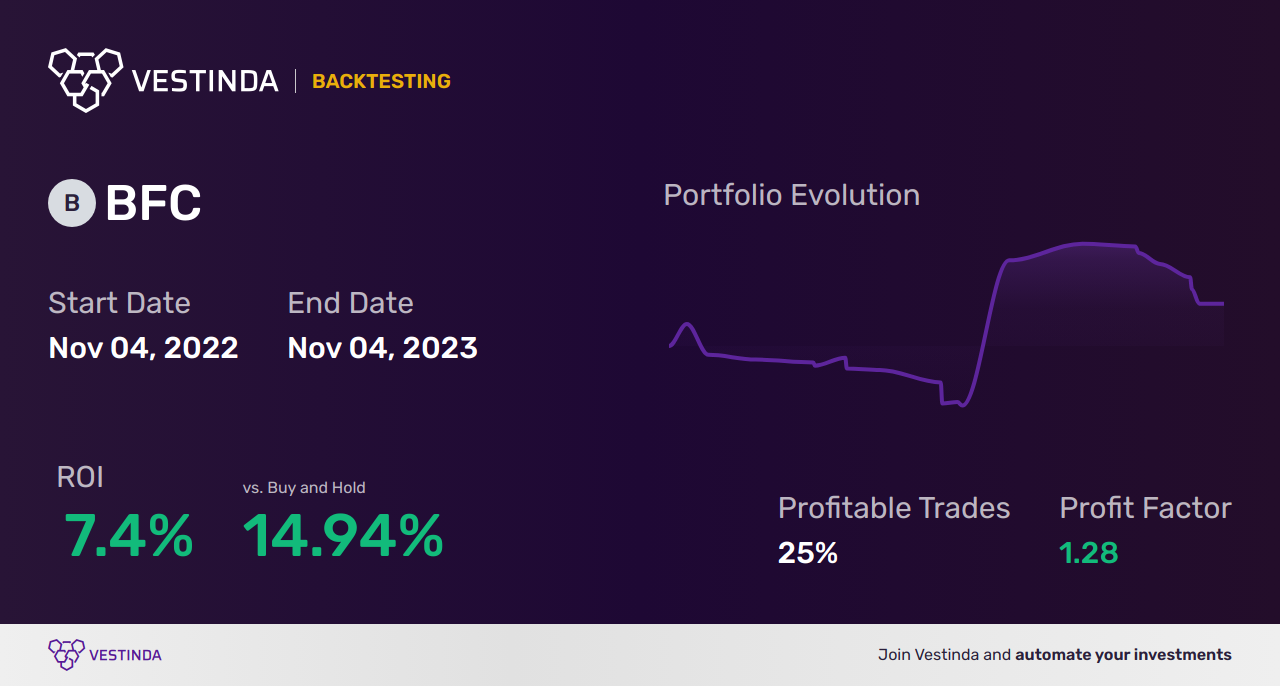
Task: Click the 14.94% buy and hold value
Action: [x=343, y=536]
